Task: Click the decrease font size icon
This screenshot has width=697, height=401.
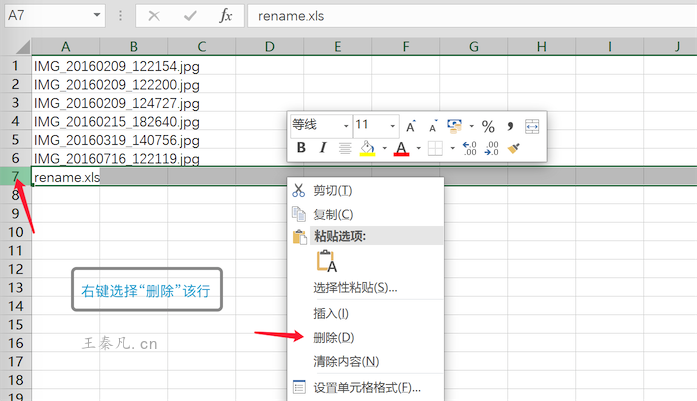Action: pyautogui.click(x=432, y=125)
